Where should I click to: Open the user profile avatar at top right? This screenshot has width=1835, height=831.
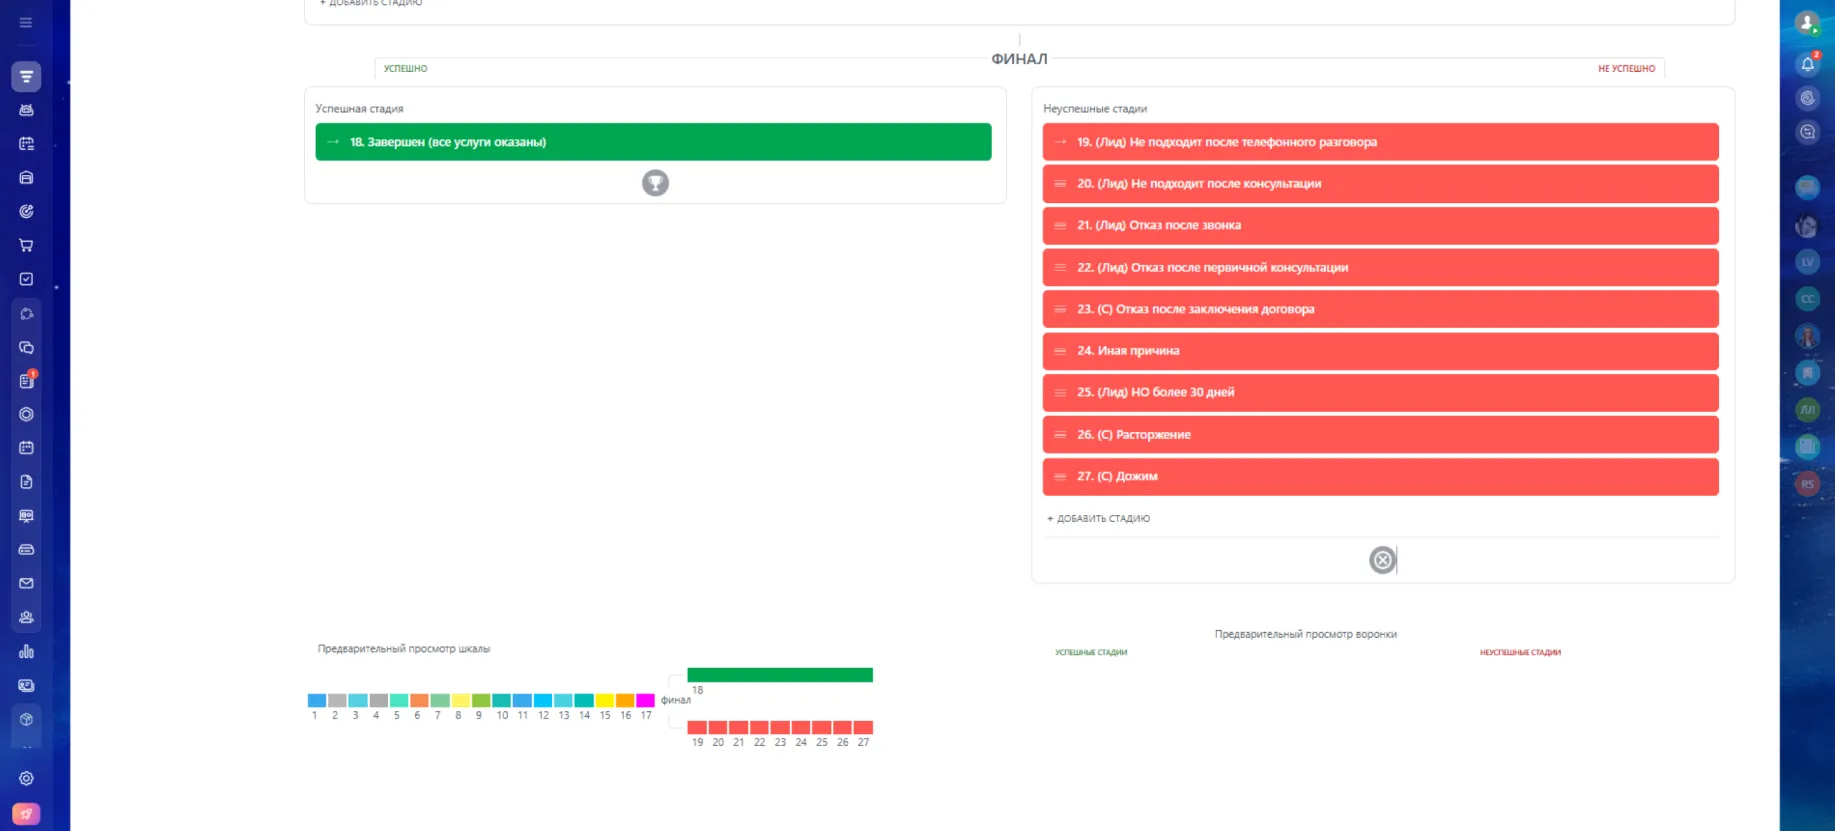(x=1806, y=22)
